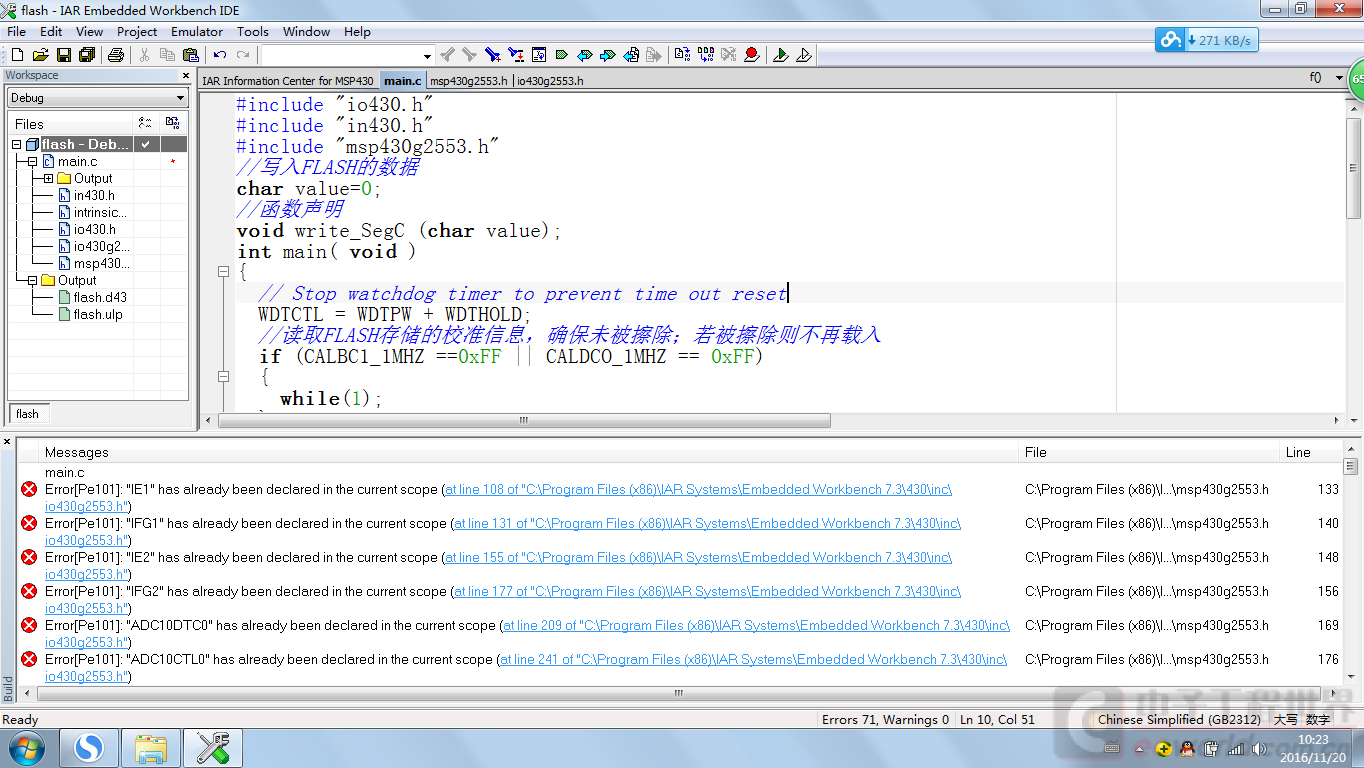The width and height of the screenshot is (1364, 768).
Task: Open the Tools menu
Action: pyautogui.click(x=253, y=31)
